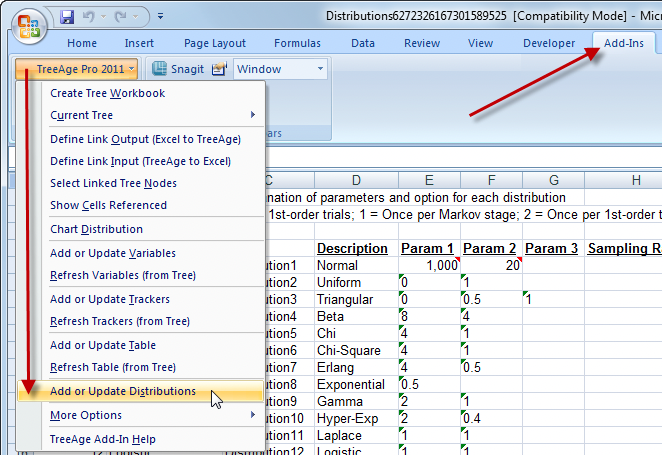
Task: Select Define Link Input (TreeAge to Excel)
Action: [140, 161]
